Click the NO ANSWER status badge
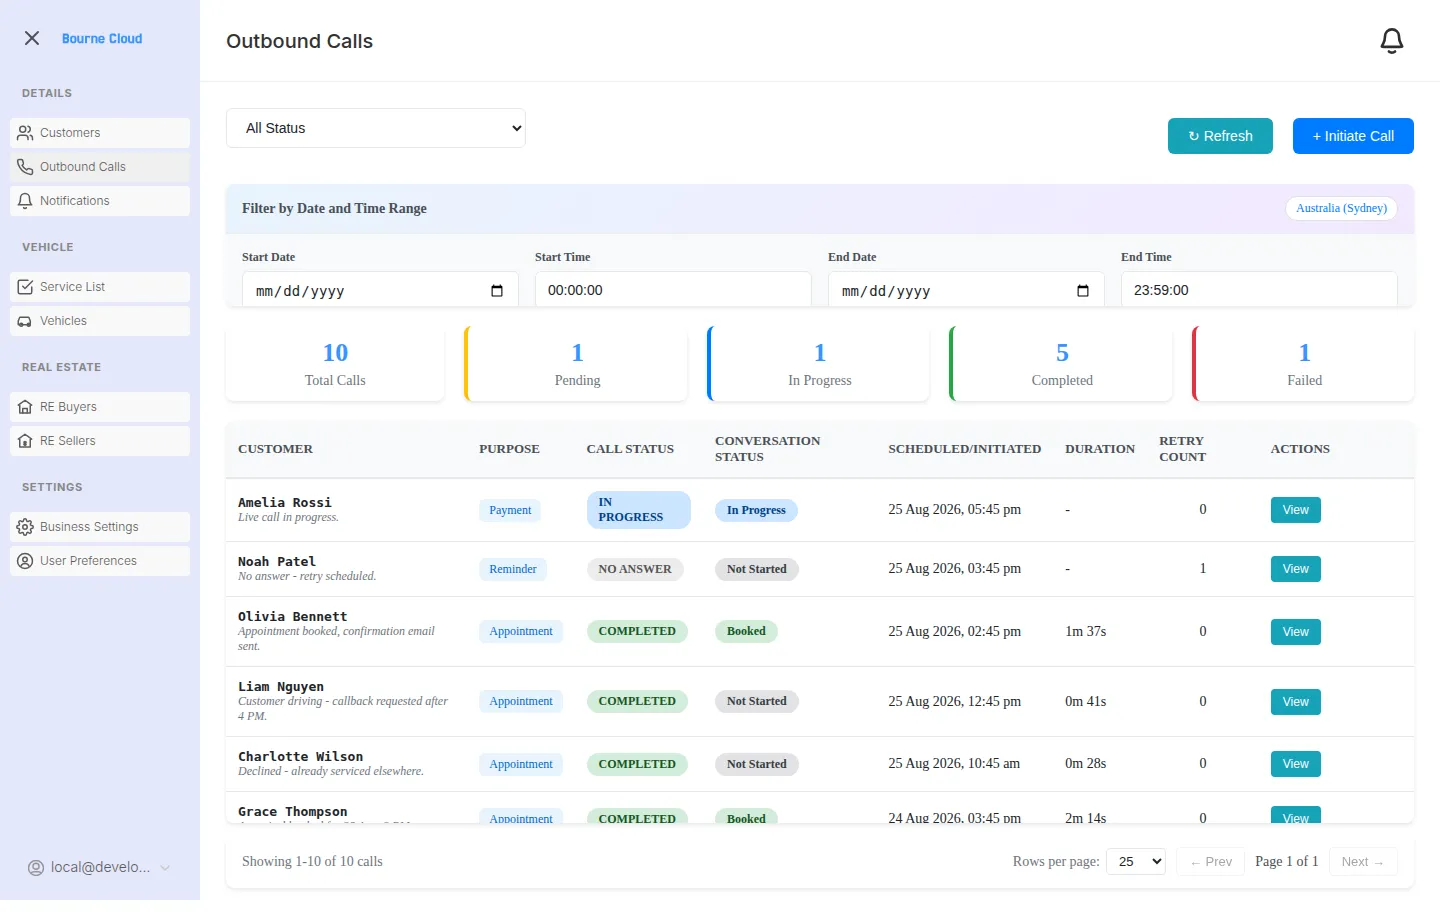1440x914 pixels. click(635, 569)
